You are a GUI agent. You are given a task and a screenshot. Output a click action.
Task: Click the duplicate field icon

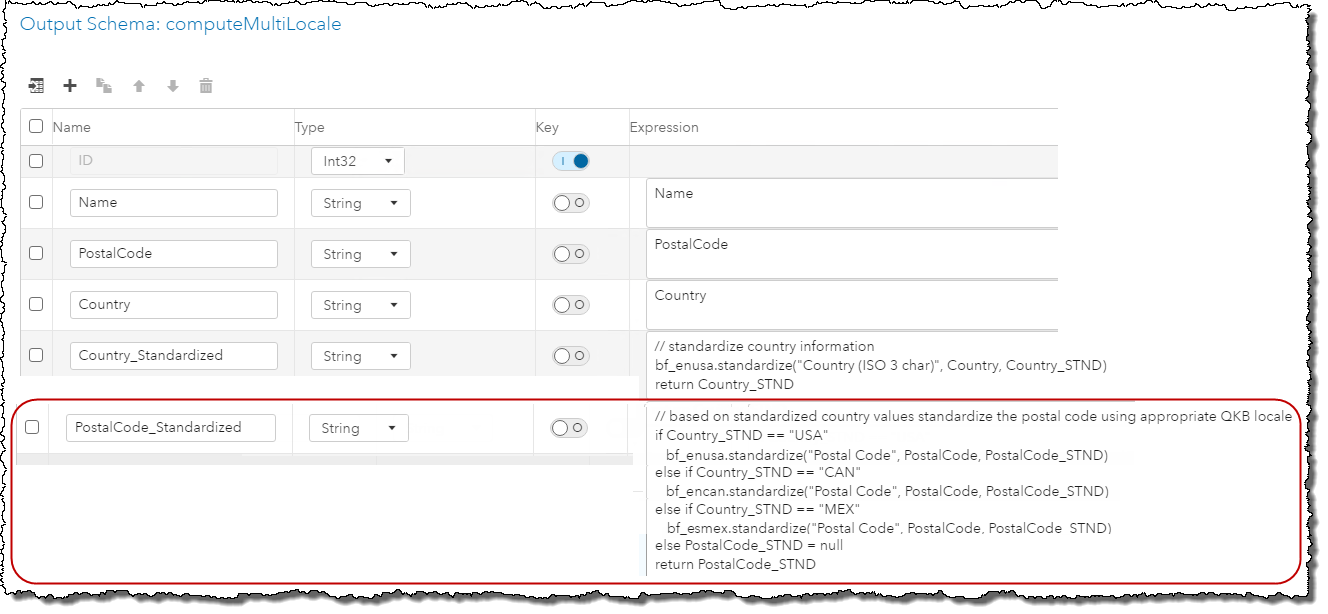104,86
